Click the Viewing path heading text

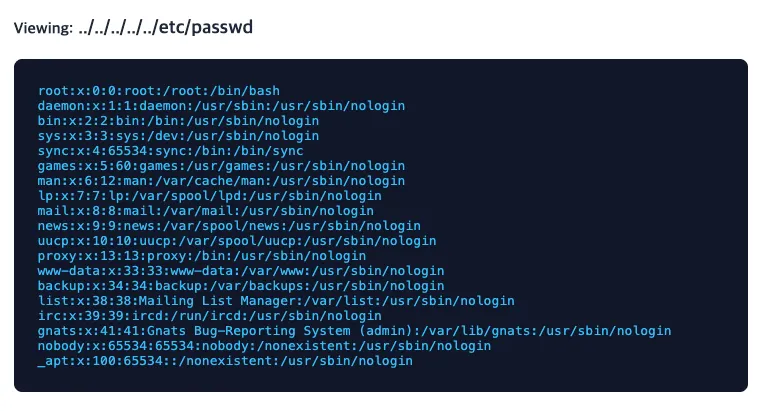132,27
